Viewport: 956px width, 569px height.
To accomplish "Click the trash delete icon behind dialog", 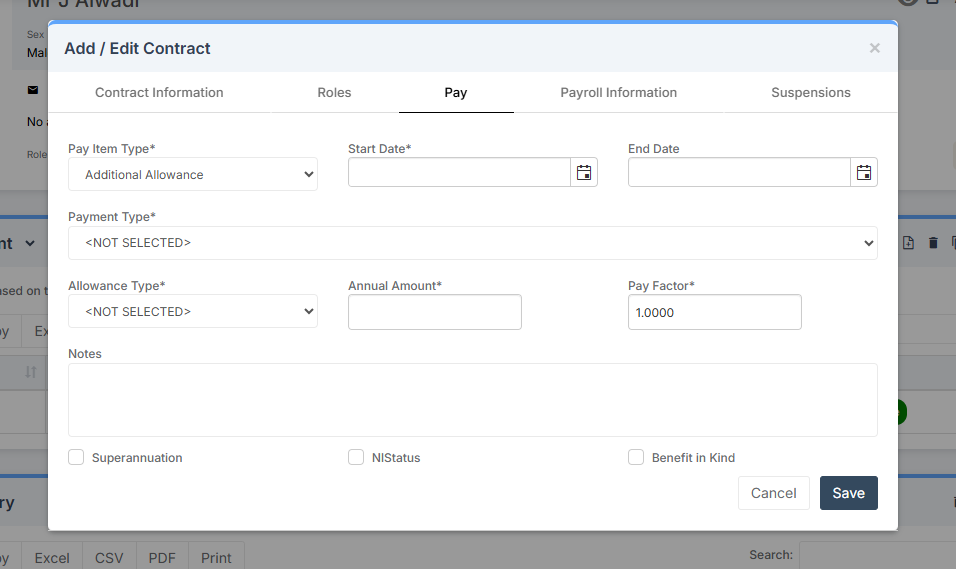I will click(x=933, y=243).
